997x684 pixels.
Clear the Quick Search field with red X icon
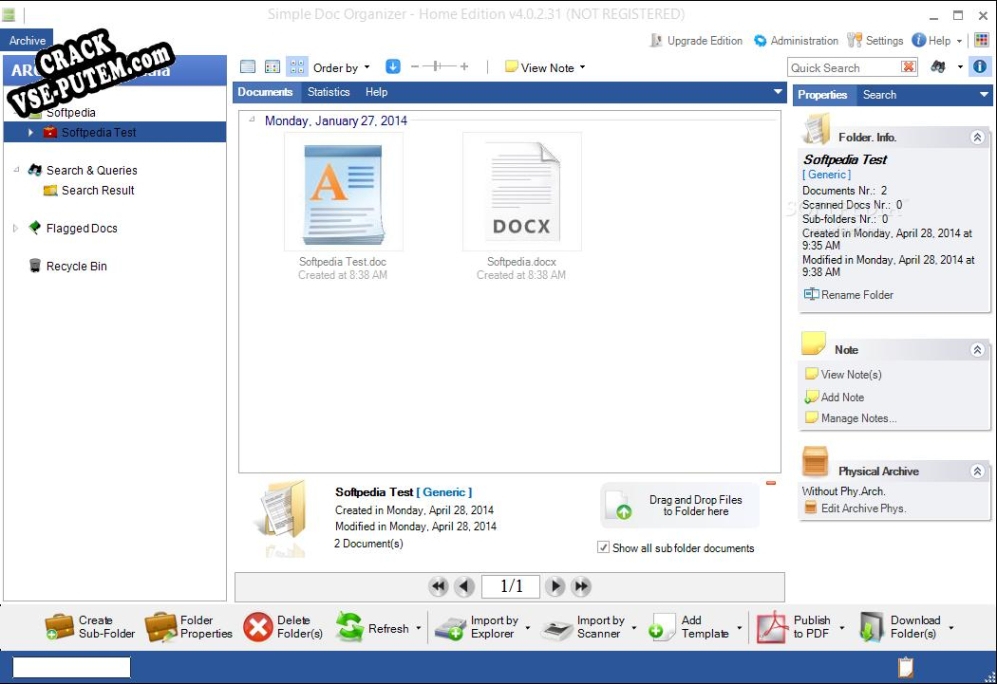tap(908, 67)
